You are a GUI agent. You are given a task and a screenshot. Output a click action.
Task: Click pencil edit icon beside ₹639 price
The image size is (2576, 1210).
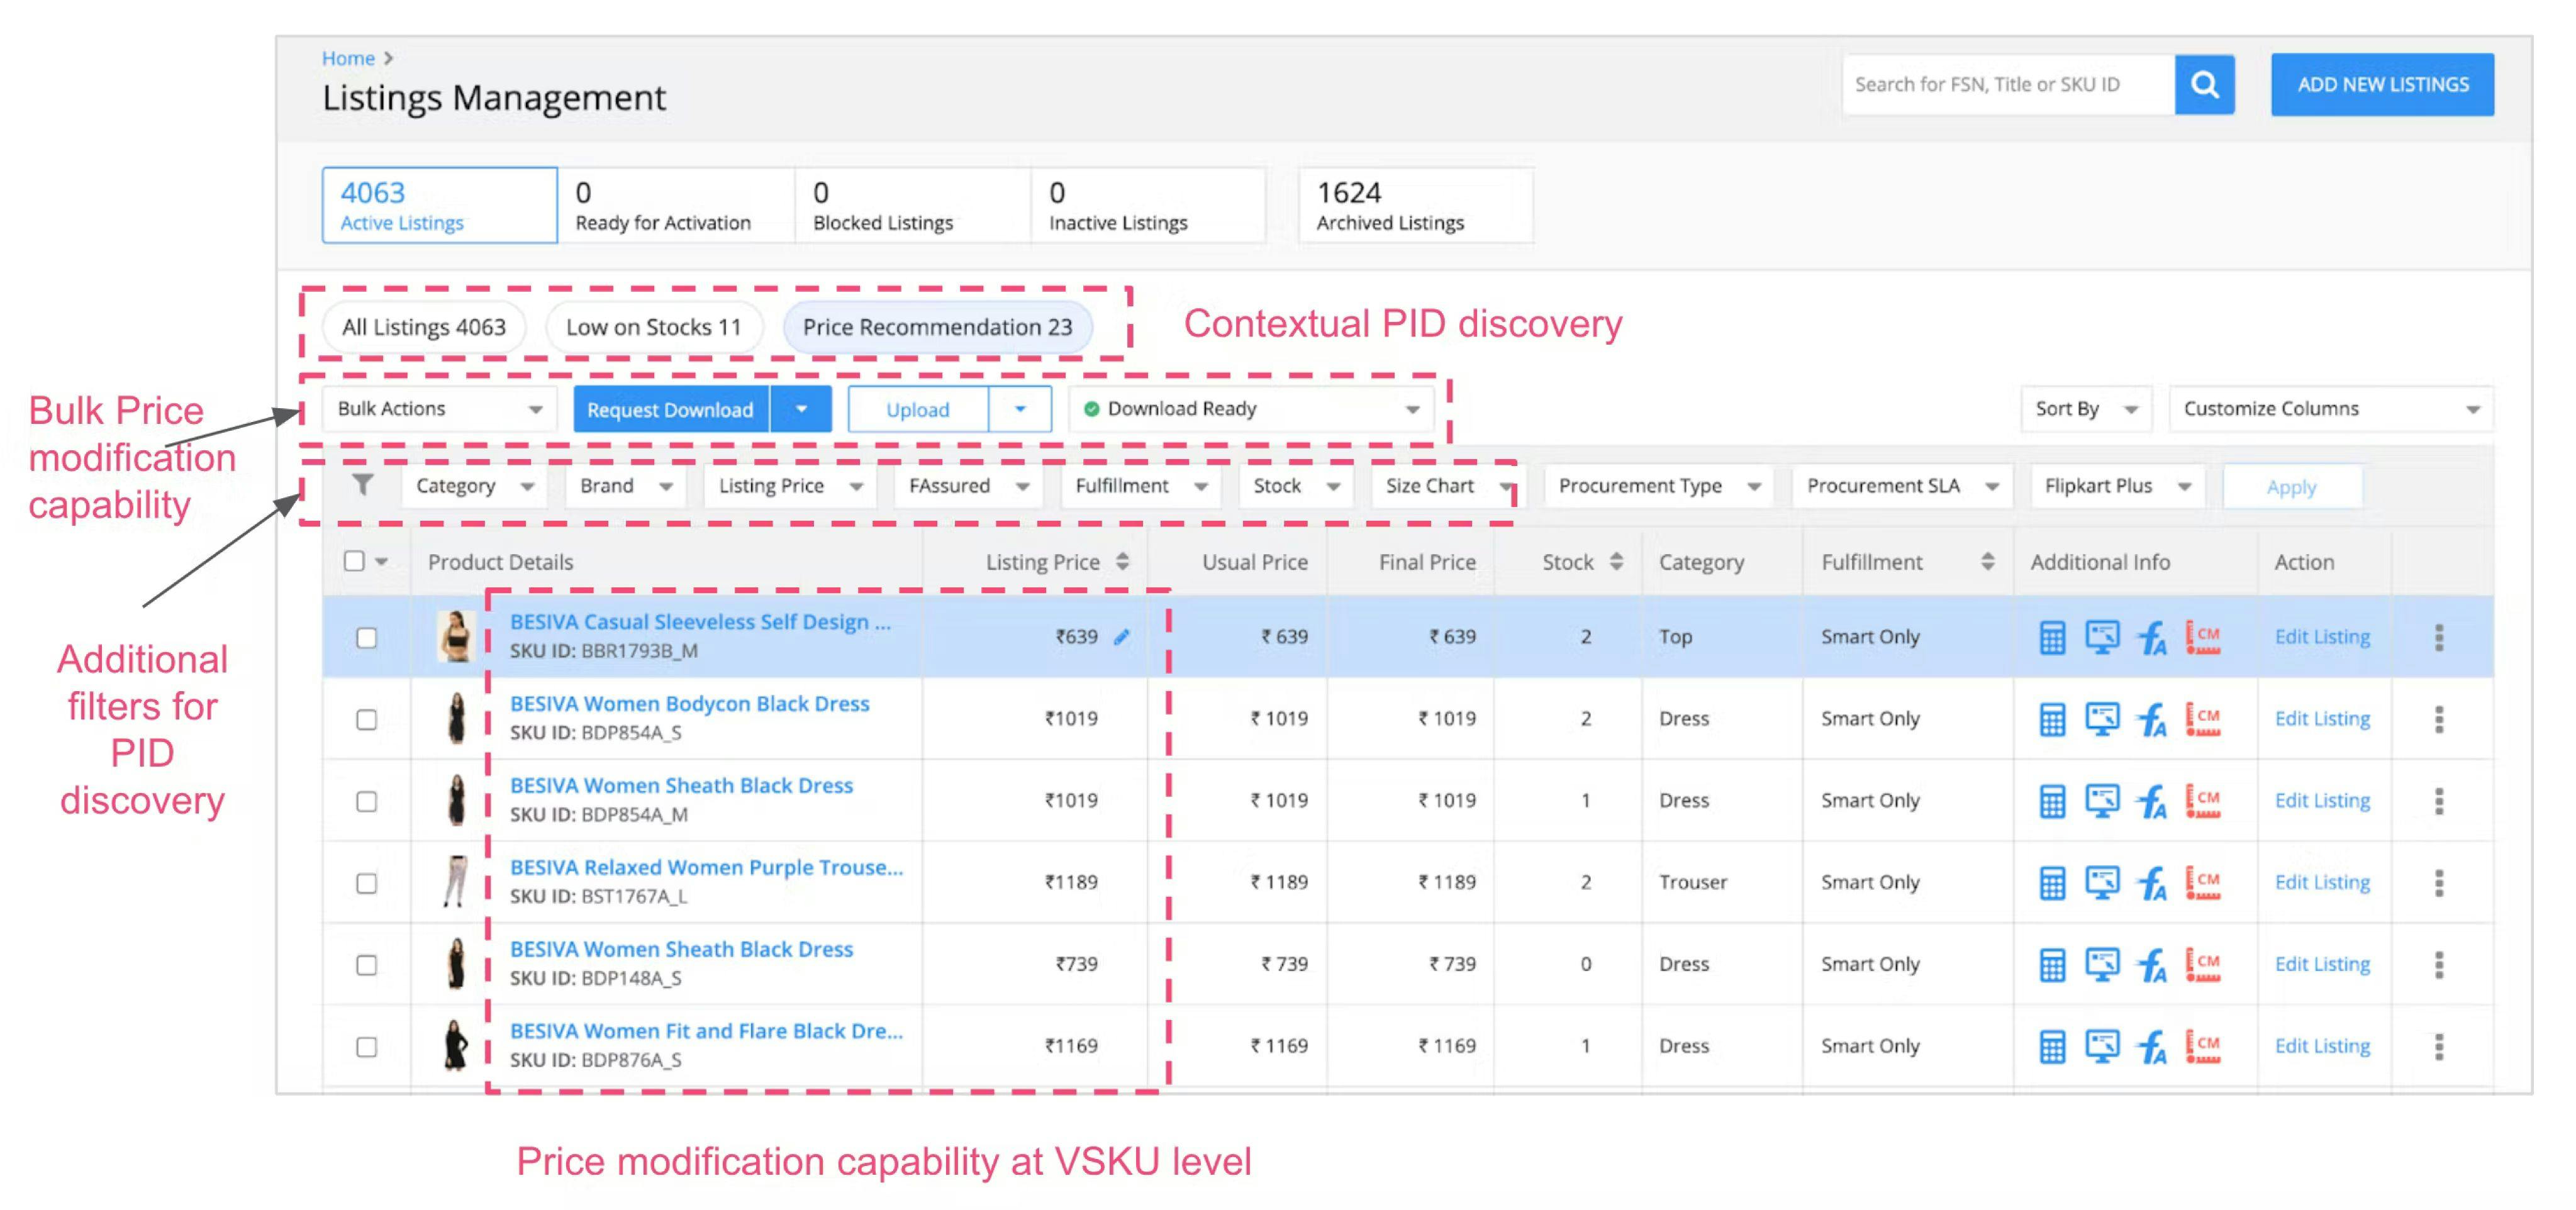(1122, 637)
